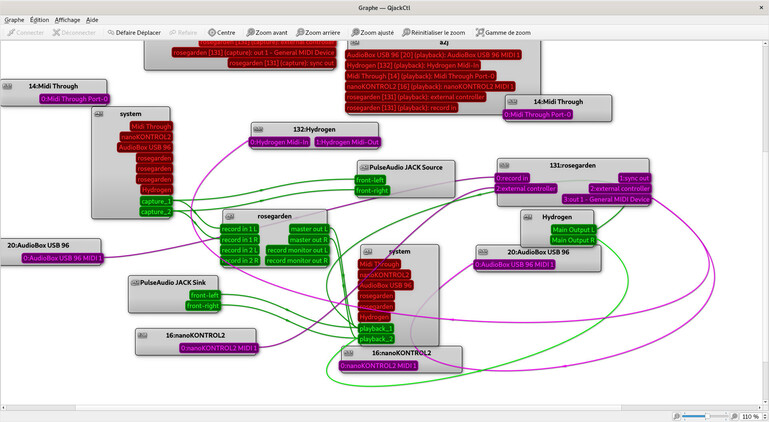This screenshot has height=422, width=769.
Task: Select the Main Output L port
Action: coord(573,230)
